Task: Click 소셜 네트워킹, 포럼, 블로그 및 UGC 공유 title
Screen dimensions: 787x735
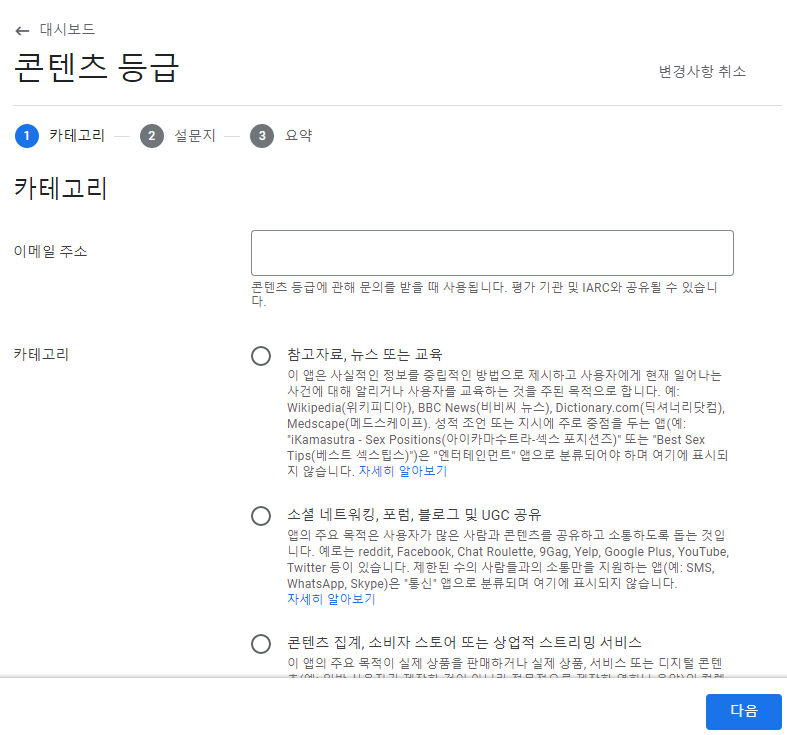Action: 414,515
